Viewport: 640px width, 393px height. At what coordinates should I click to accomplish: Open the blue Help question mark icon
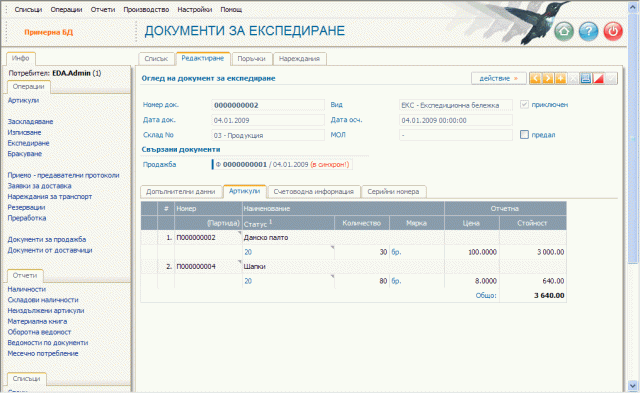pyautogui.click(x=589, y=31)
